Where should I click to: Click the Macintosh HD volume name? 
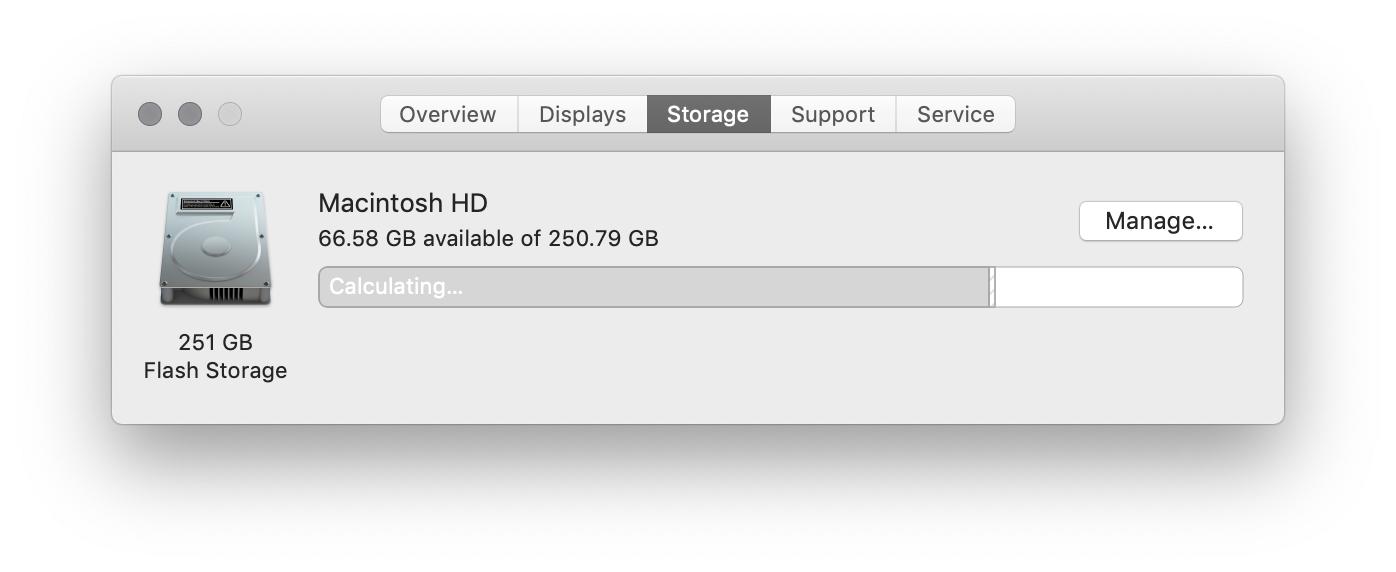point(403,203)
